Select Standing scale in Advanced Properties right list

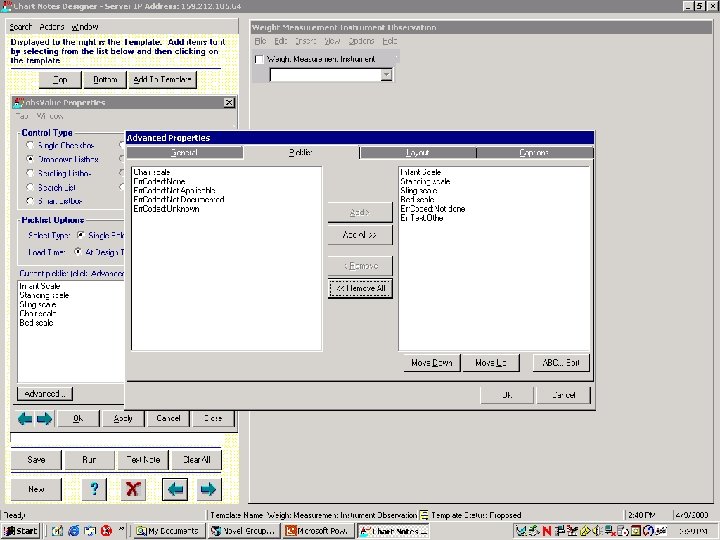click(x=425, y=181)
